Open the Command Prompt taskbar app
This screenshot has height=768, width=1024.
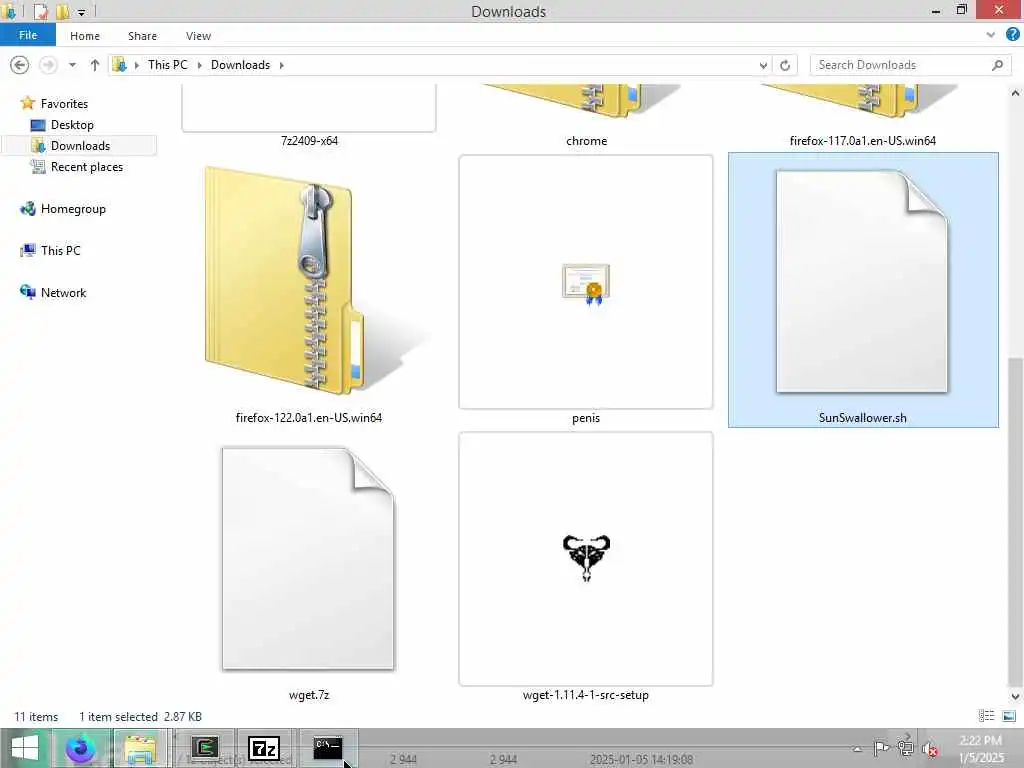tap(327, 748)
